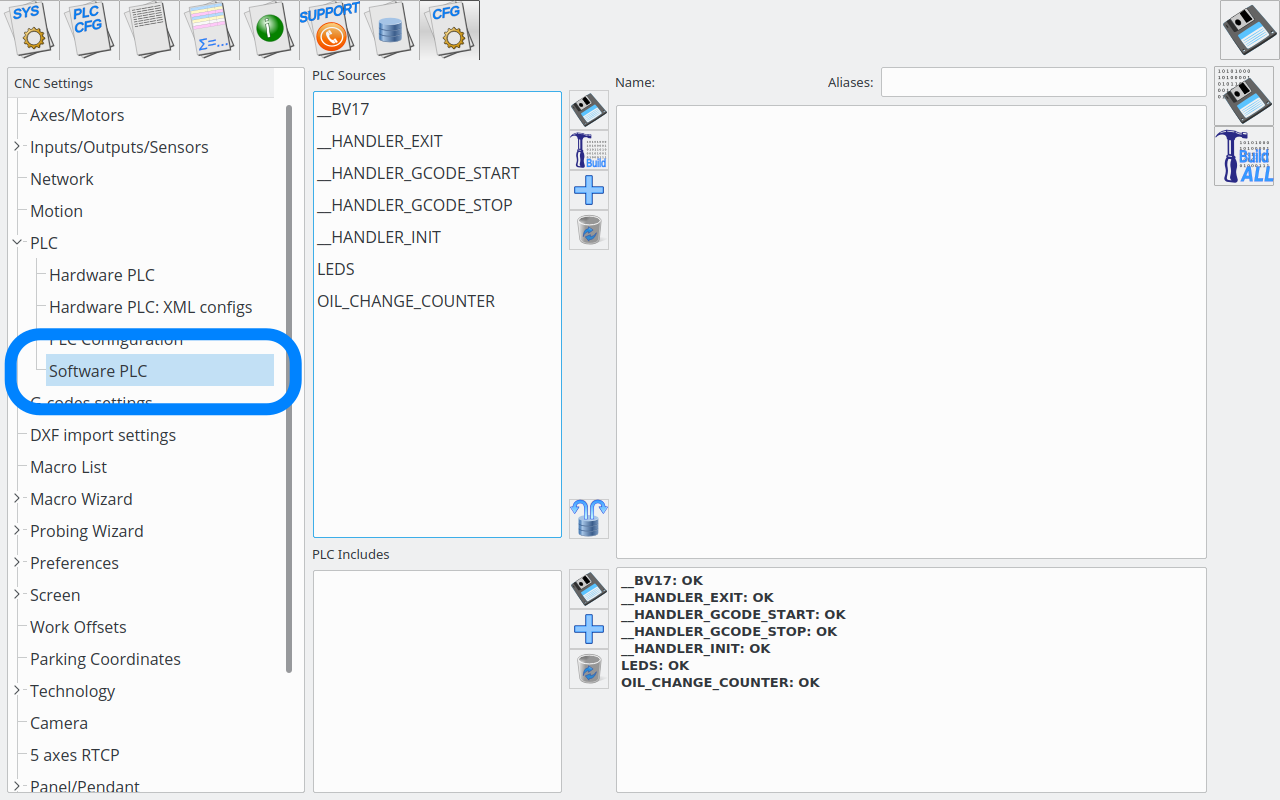Click the green info icon in toolbar
Image resolution: width=1280 pixels, height=800 pixels.
click(269, 30)
